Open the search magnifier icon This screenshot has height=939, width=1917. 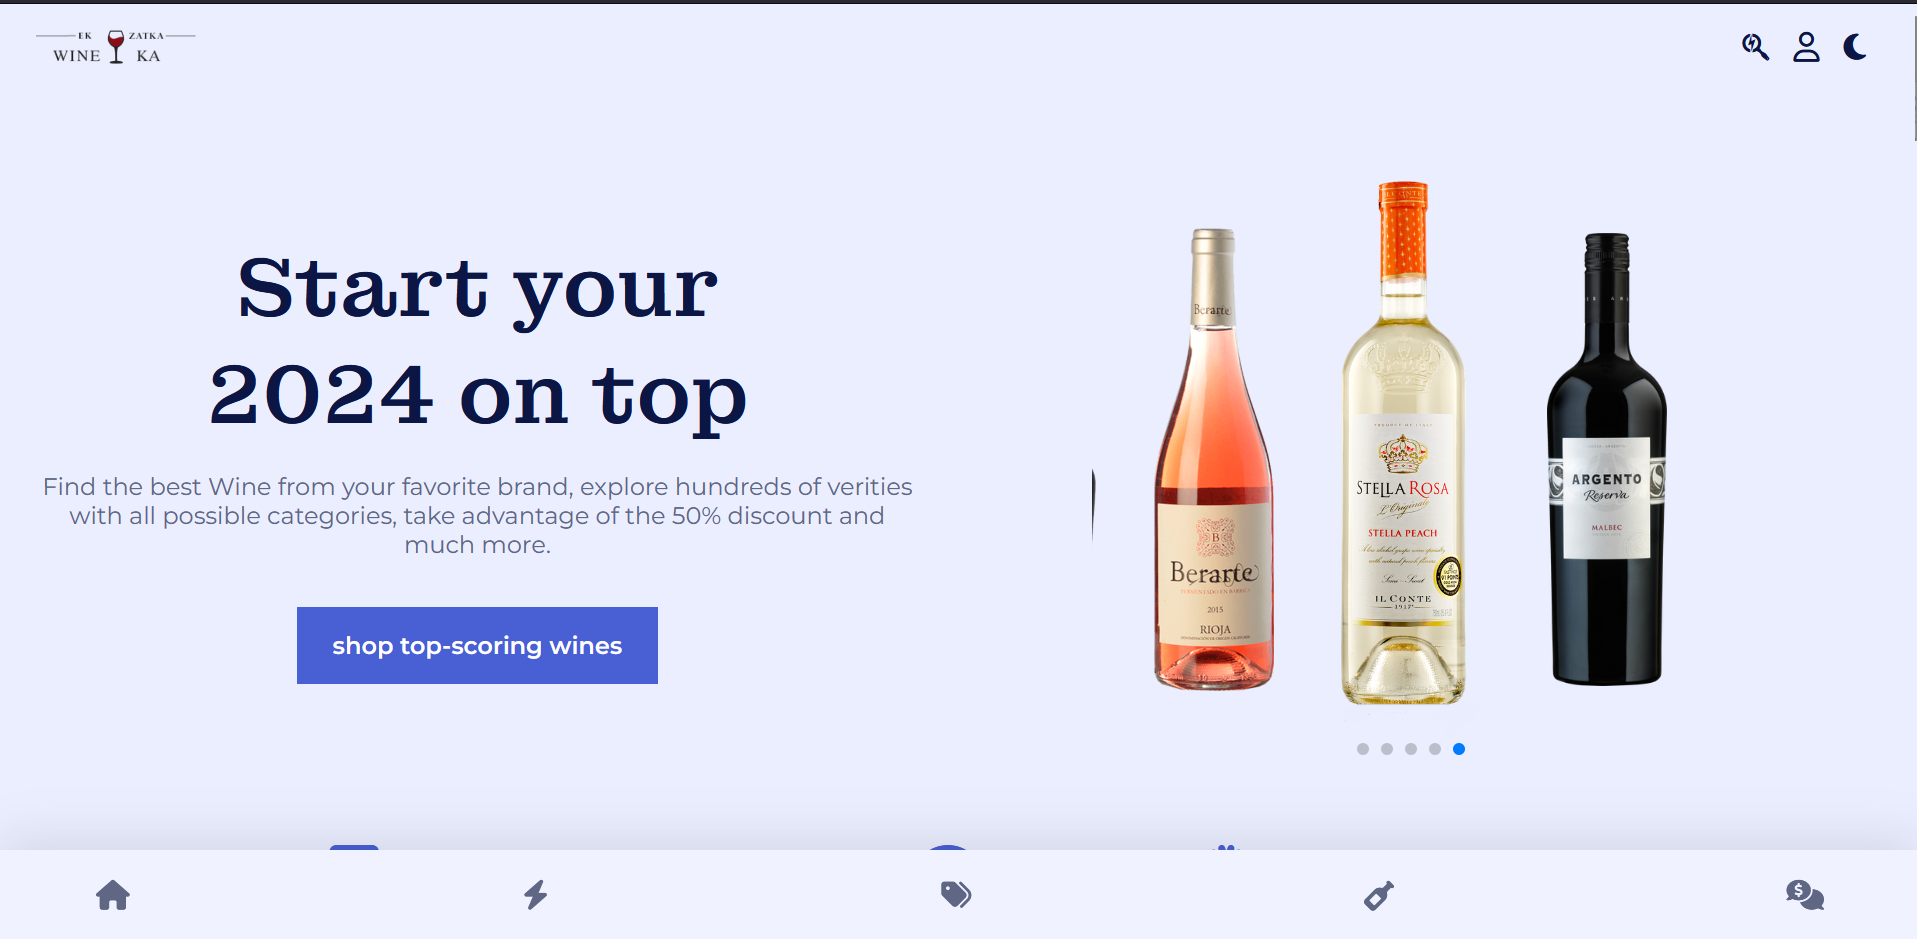pyautogui.click(x=1755, y=47)
